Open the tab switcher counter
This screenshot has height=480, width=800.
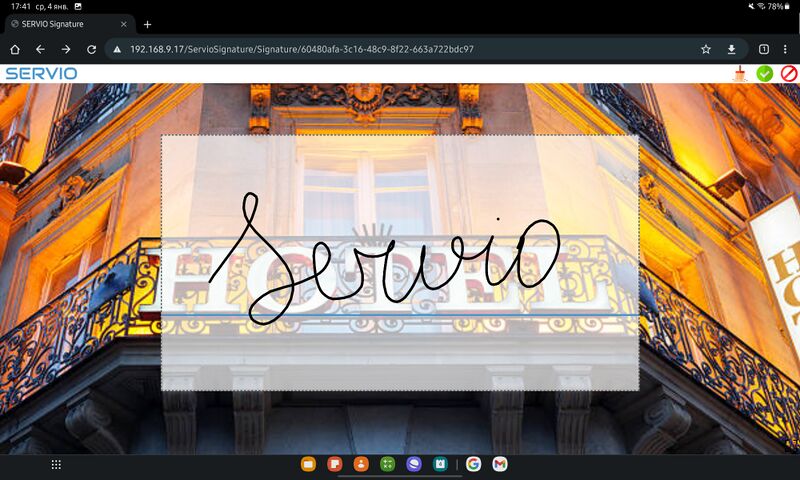click(763, 49)
